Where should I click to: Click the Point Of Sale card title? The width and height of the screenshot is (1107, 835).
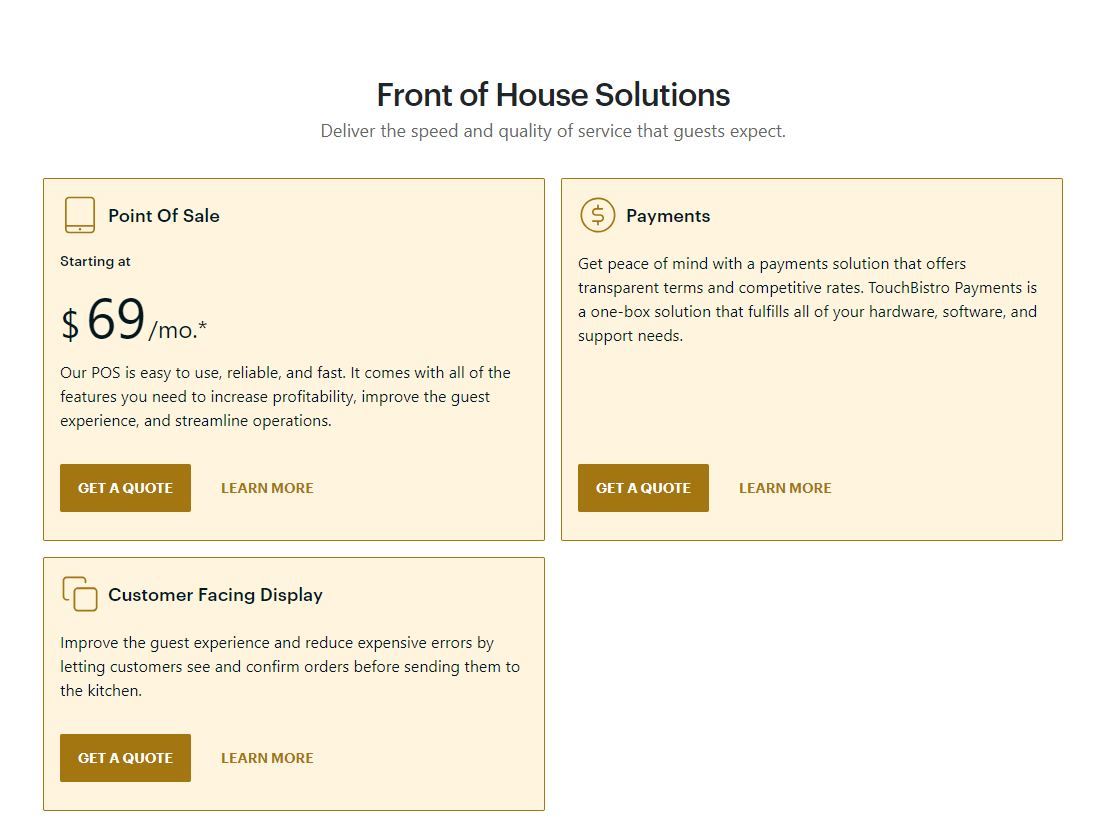[164, 215]
